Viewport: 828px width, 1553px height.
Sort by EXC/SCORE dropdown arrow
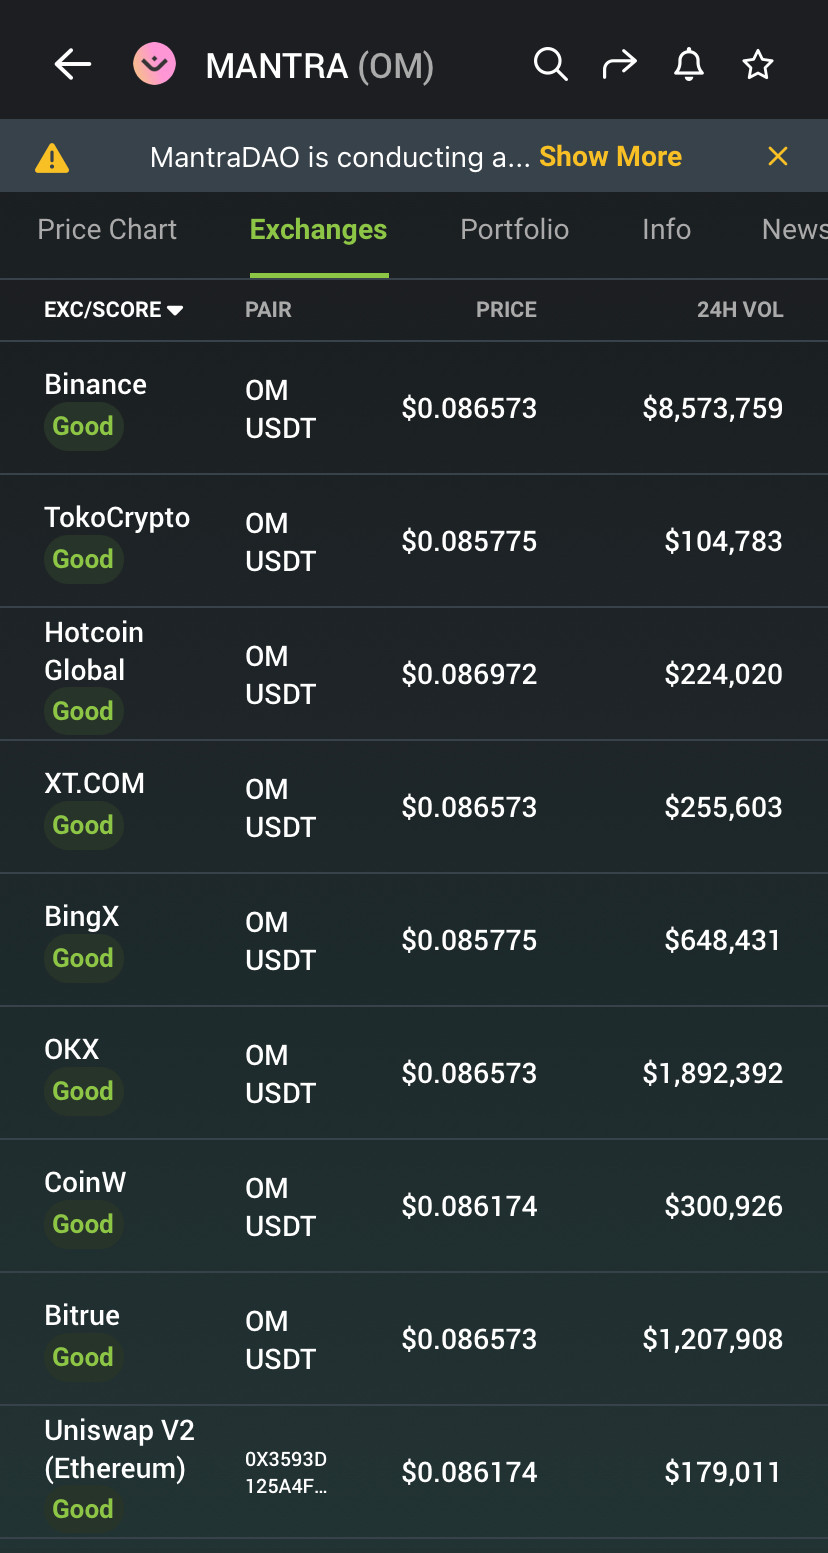[175, 311]
